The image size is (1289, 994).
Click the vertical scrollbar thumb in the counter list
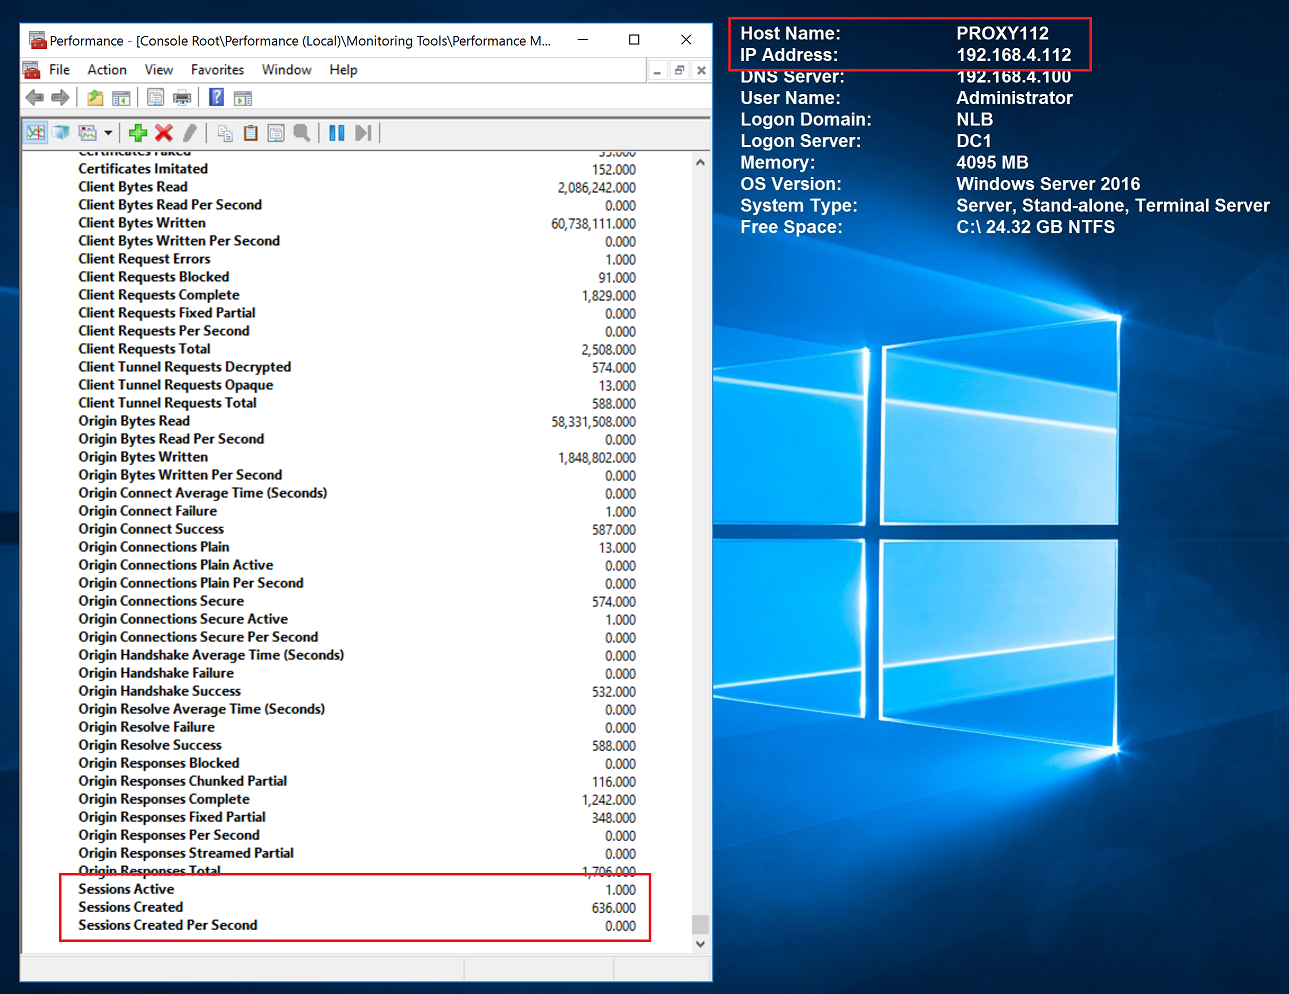700,924
